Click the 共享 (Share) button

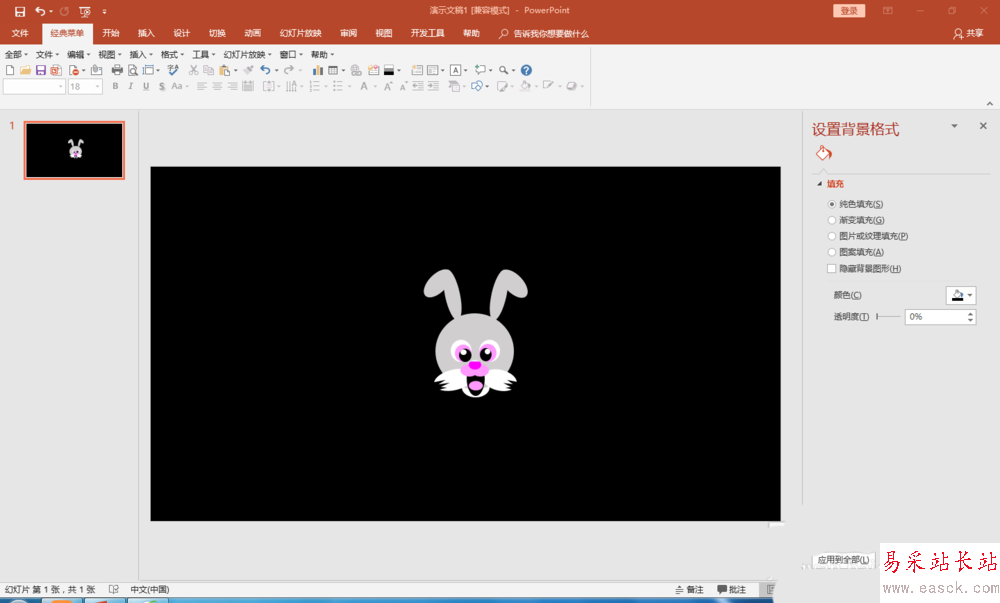pyautogui.click(x=968, y=33)
